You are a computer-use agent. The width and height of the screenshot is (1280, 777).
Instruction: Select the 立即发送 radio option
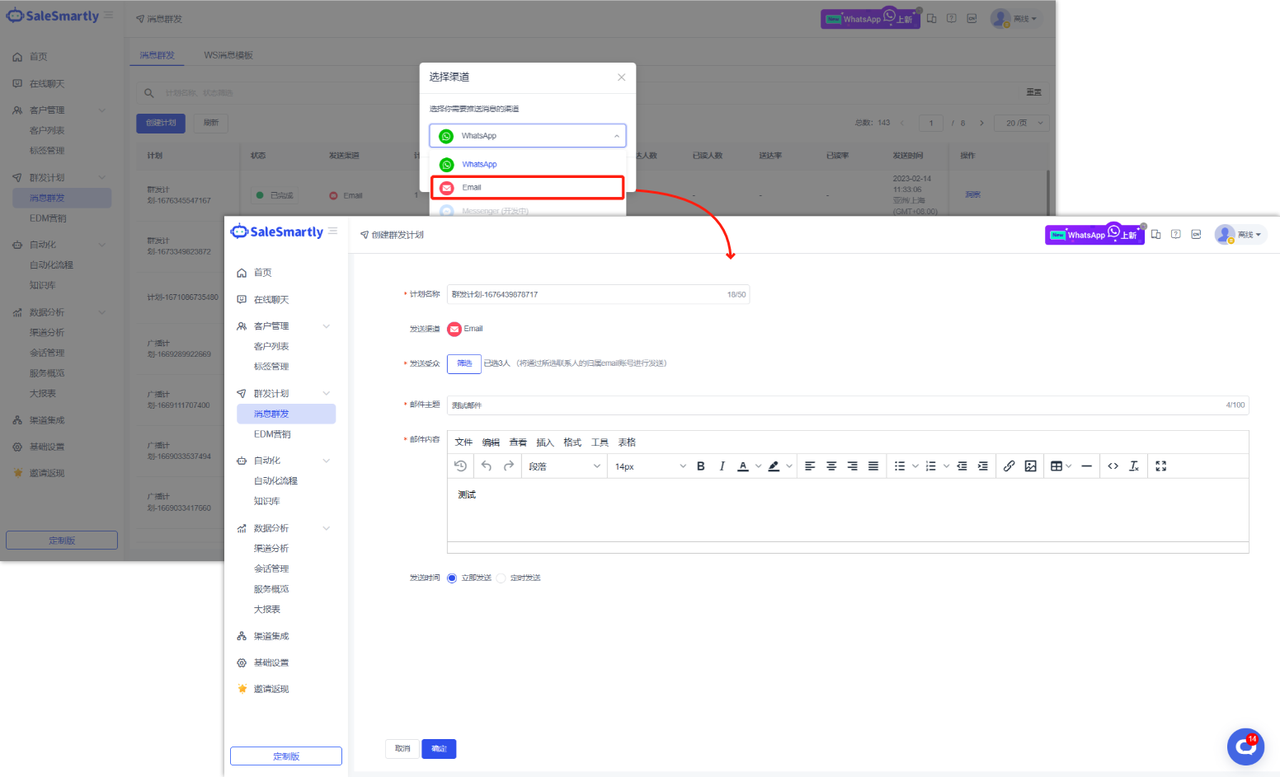452,578
